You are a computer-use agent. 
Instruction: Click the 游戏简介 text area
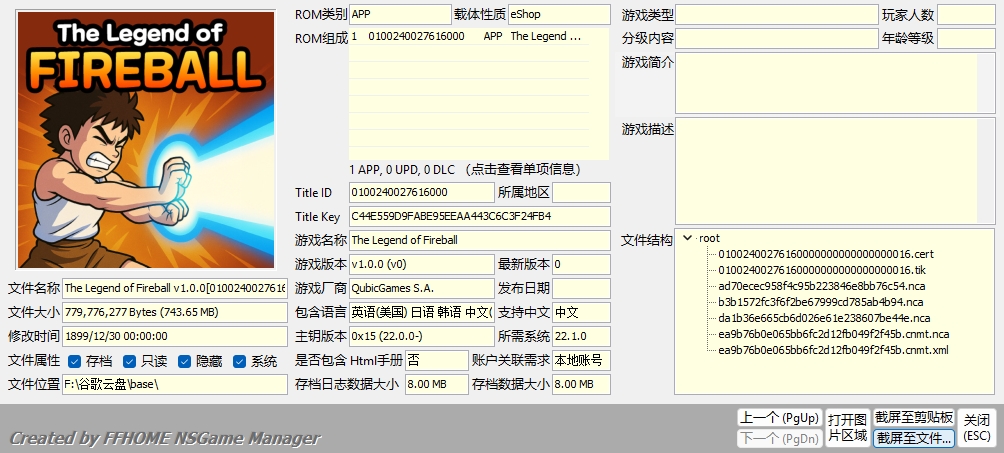pyautogui.click(x=835, y=83)
